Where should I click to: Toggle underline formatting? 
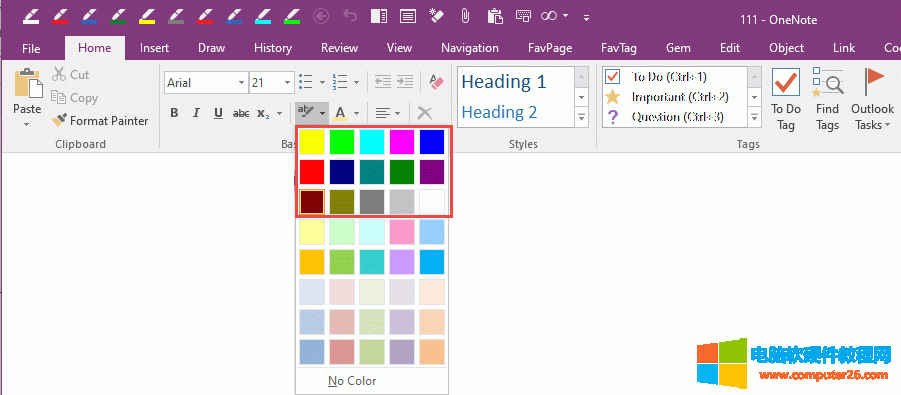(x=218, y=113)
